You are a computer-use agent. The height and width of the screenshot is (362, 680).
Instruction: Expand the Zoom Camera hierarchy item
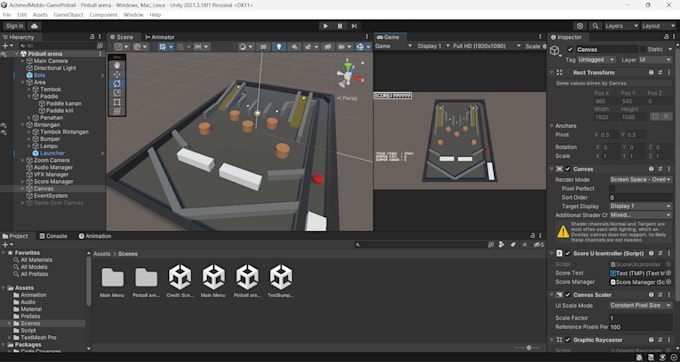pos(23,160)
